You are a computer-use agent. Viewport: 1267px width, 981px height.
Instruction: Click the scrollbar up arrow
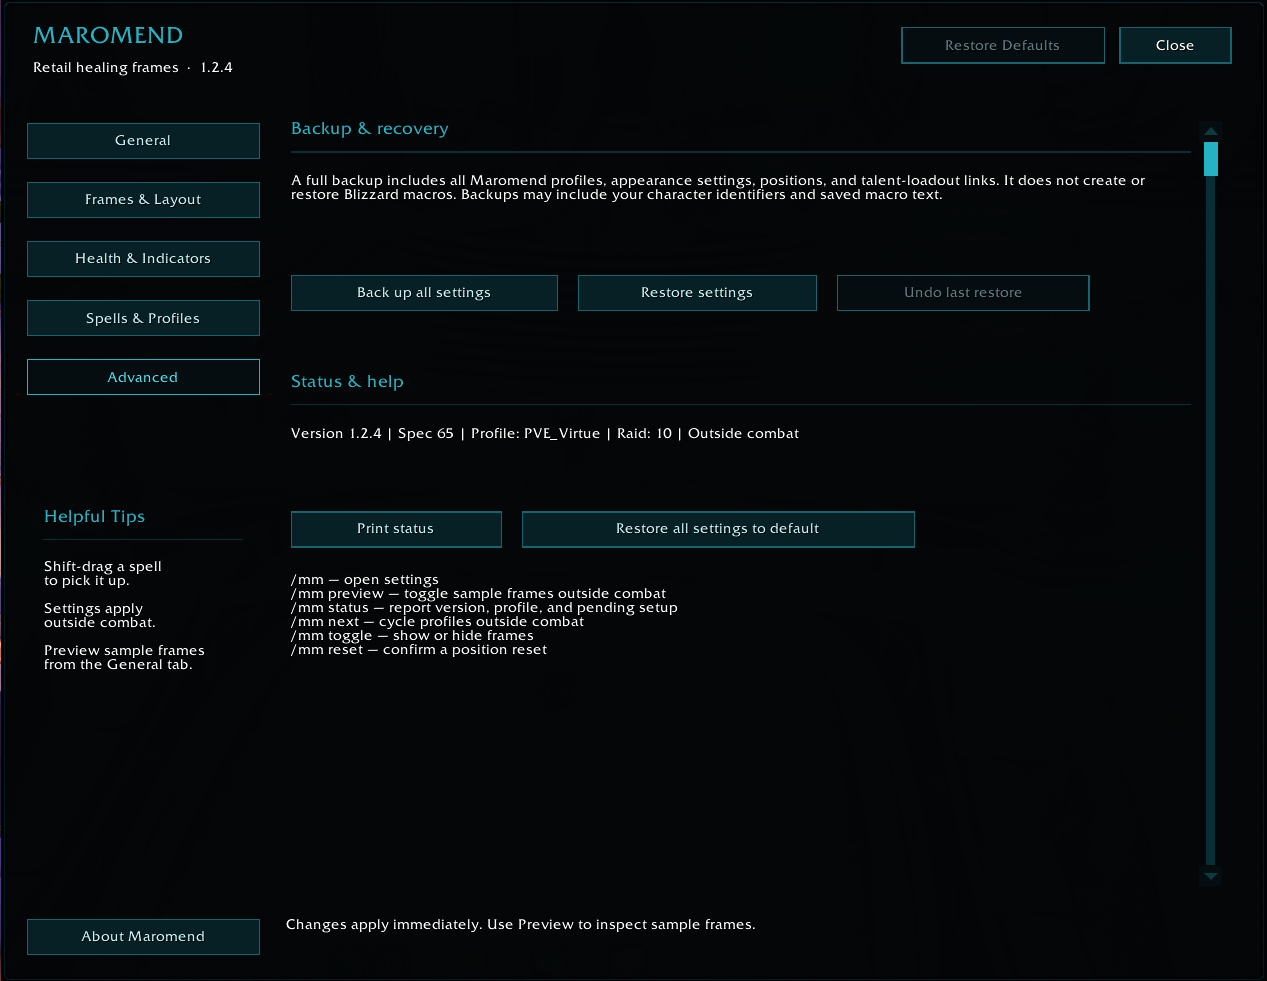pyautogui.click(x=1211, y=131)
